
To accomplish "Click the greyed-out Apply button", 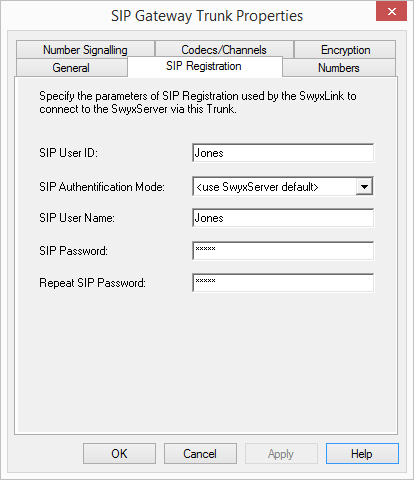I will point(281,454).
